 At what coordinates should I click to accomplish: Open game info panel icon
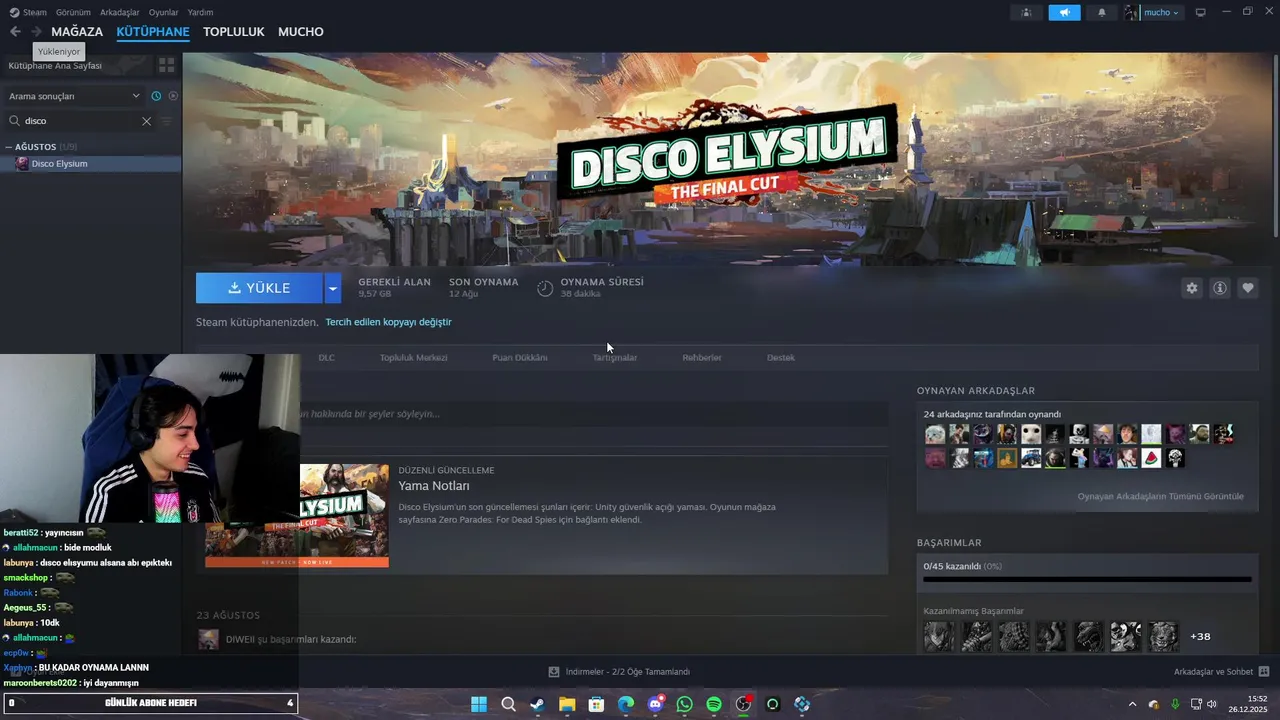point(1220,288)
